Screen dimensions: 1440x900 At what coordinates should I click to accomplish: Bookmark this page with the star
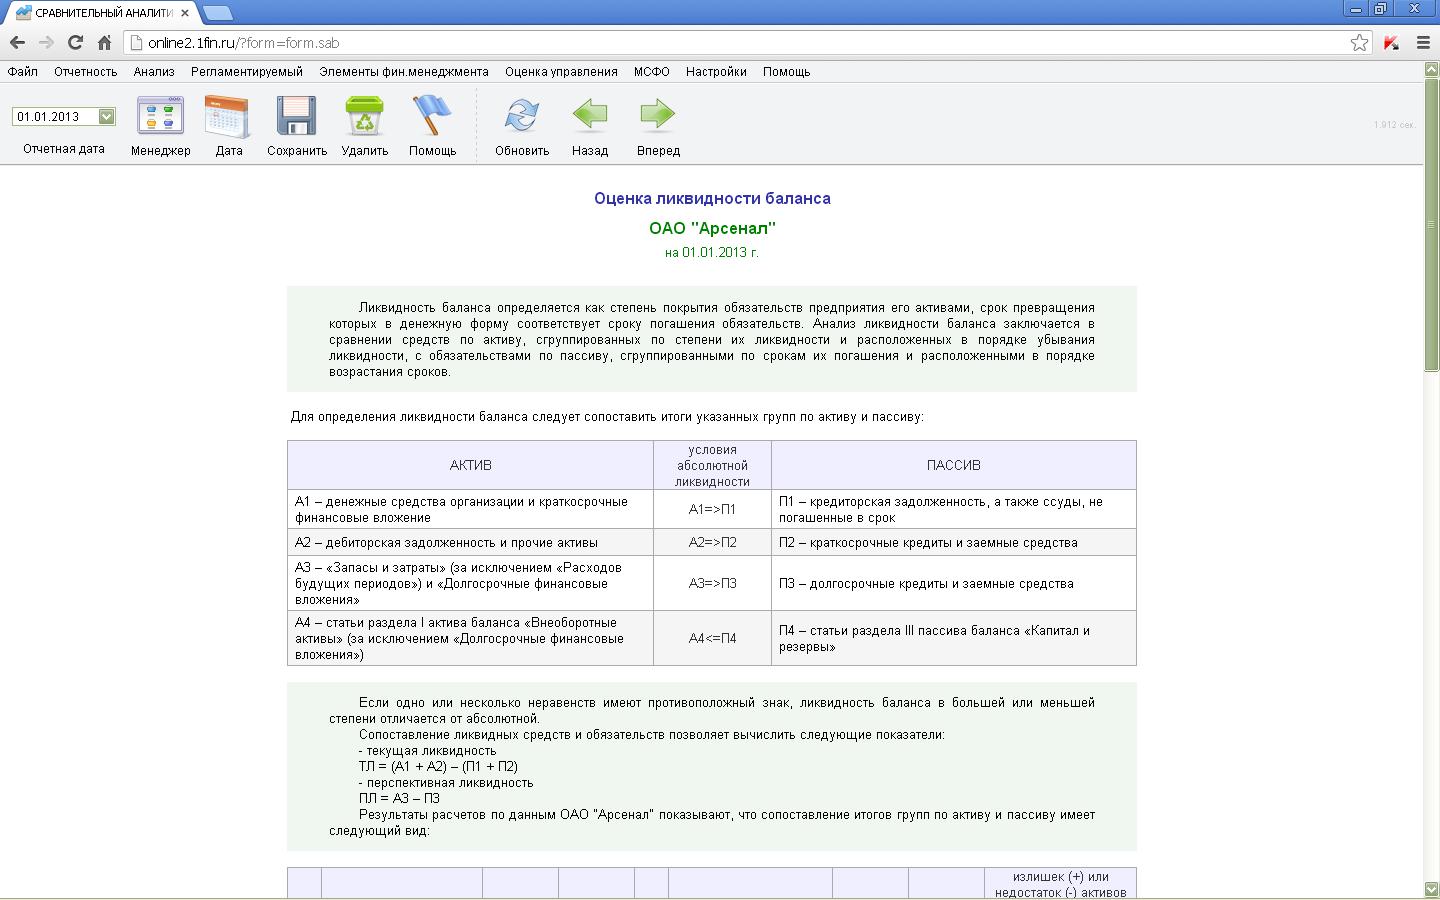pyautogui.click(x=1359, y=43)
